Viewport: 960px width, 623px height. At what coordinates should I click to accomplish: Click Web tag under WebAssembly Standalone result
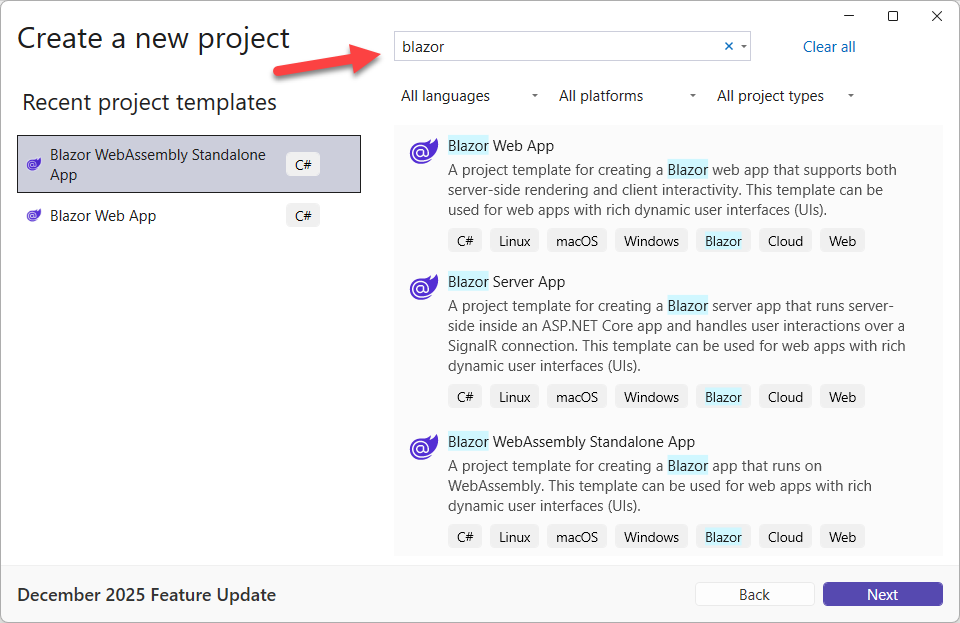pyautogui.click(x=842, y=537)
